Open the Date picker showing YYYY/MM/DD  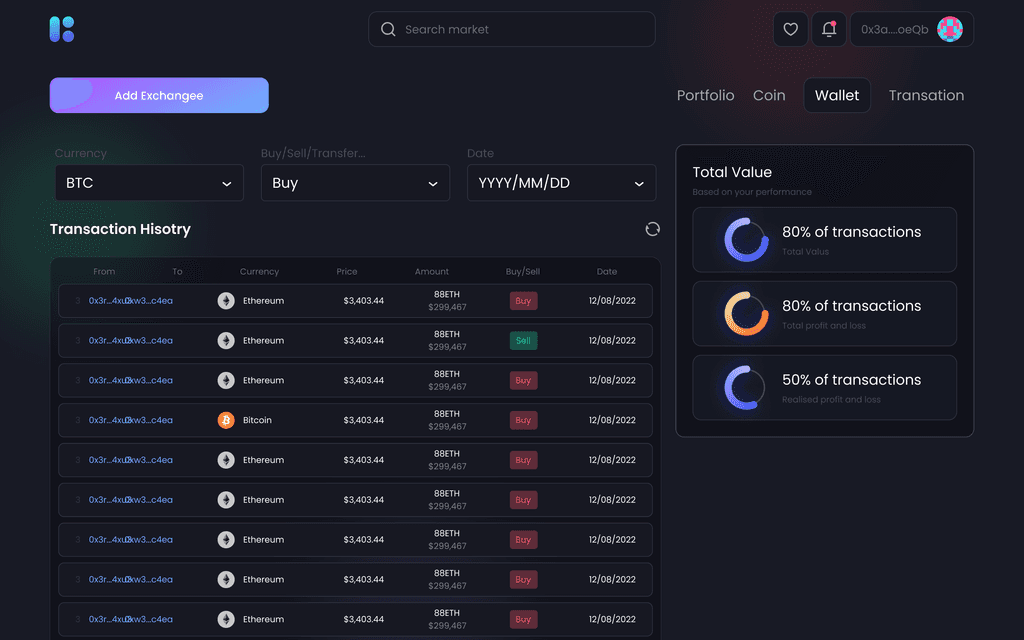coord(561,183)
